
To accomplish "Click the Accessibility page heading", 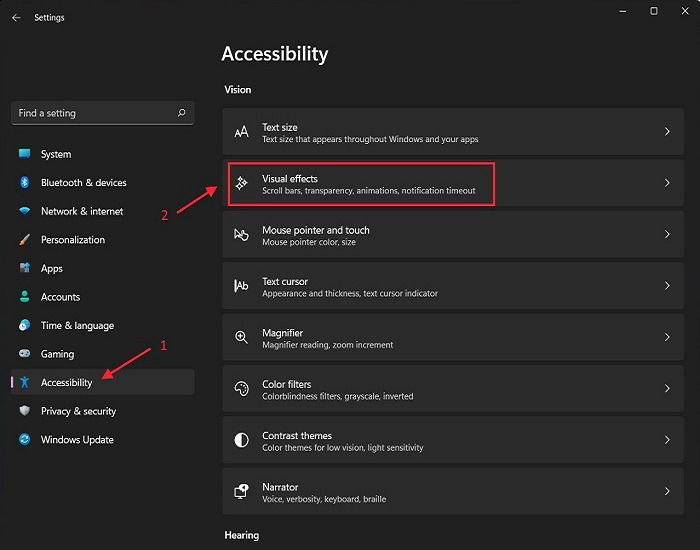I will (x=275, y=54).
